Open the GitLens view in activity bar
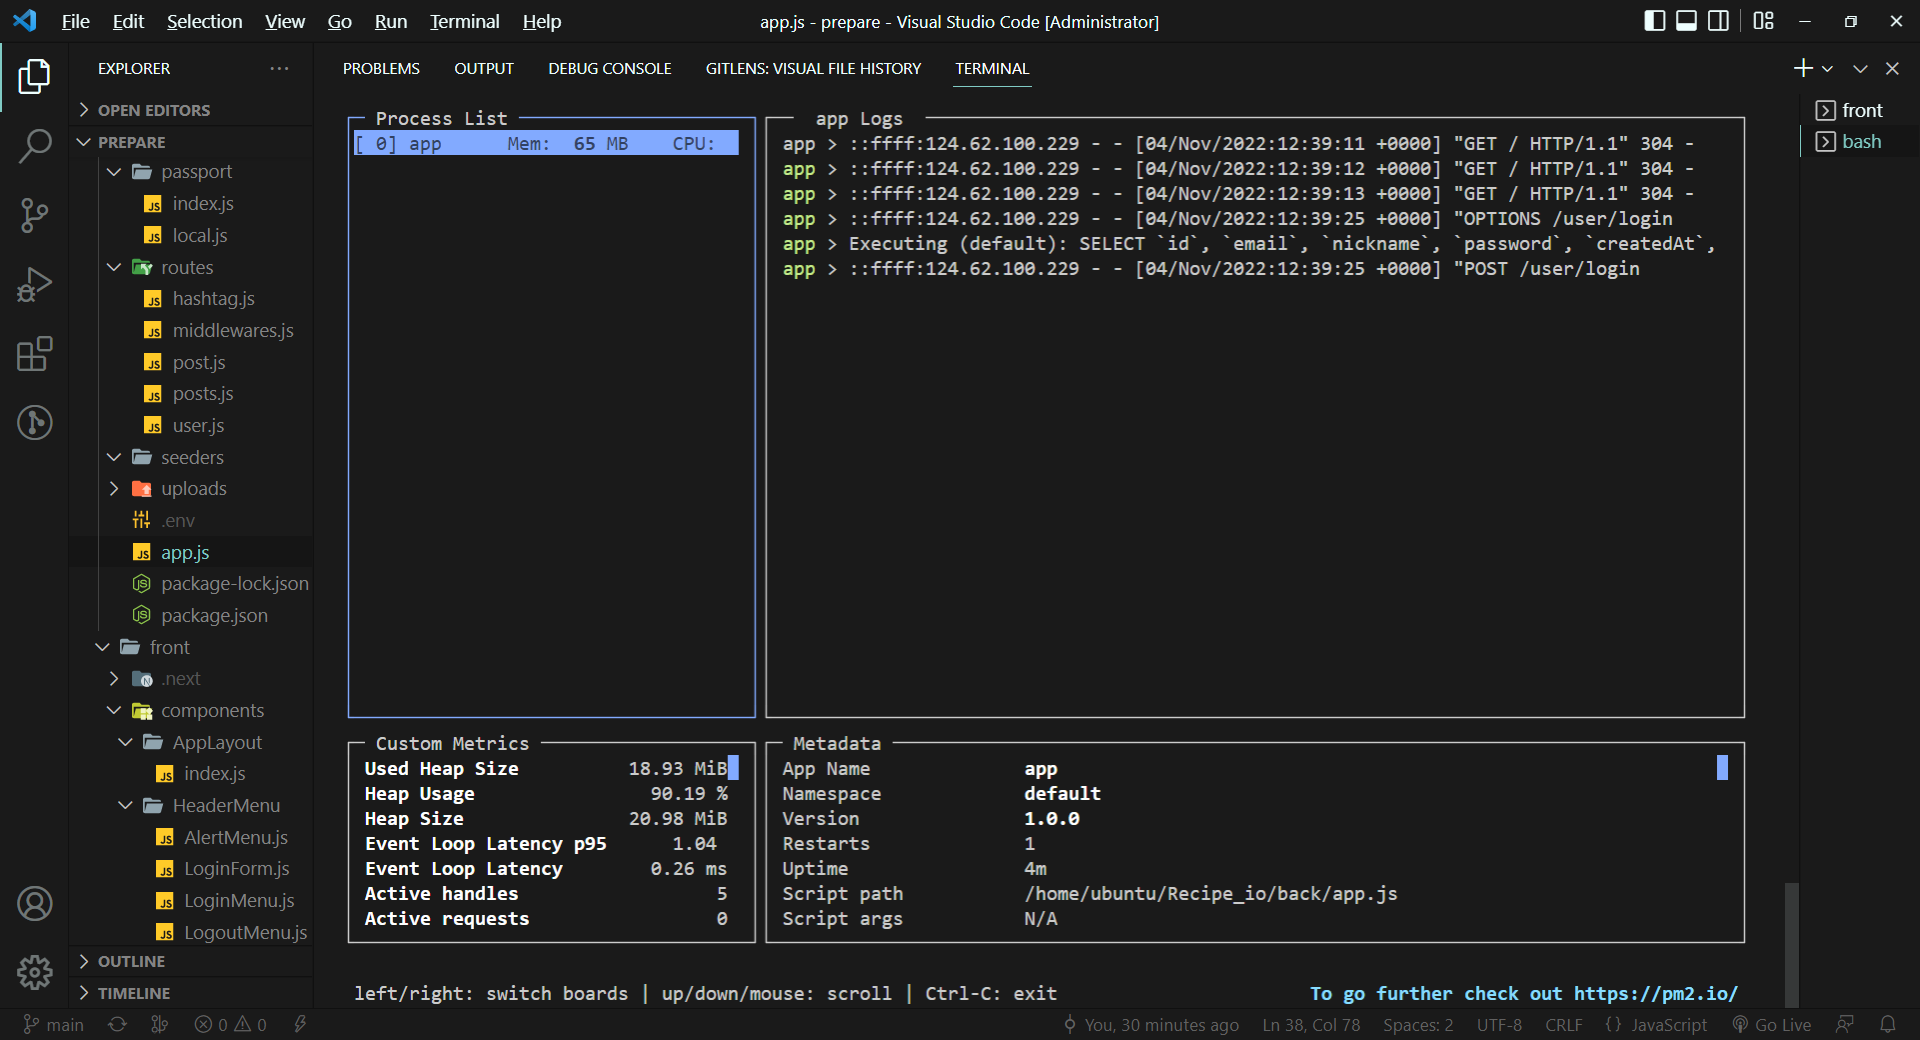Screen dimensions: 1920x1040 34,423
